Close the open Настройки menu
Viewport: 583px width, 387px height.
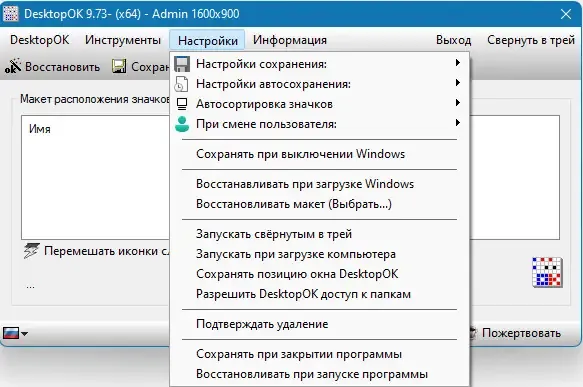point(207,40)
